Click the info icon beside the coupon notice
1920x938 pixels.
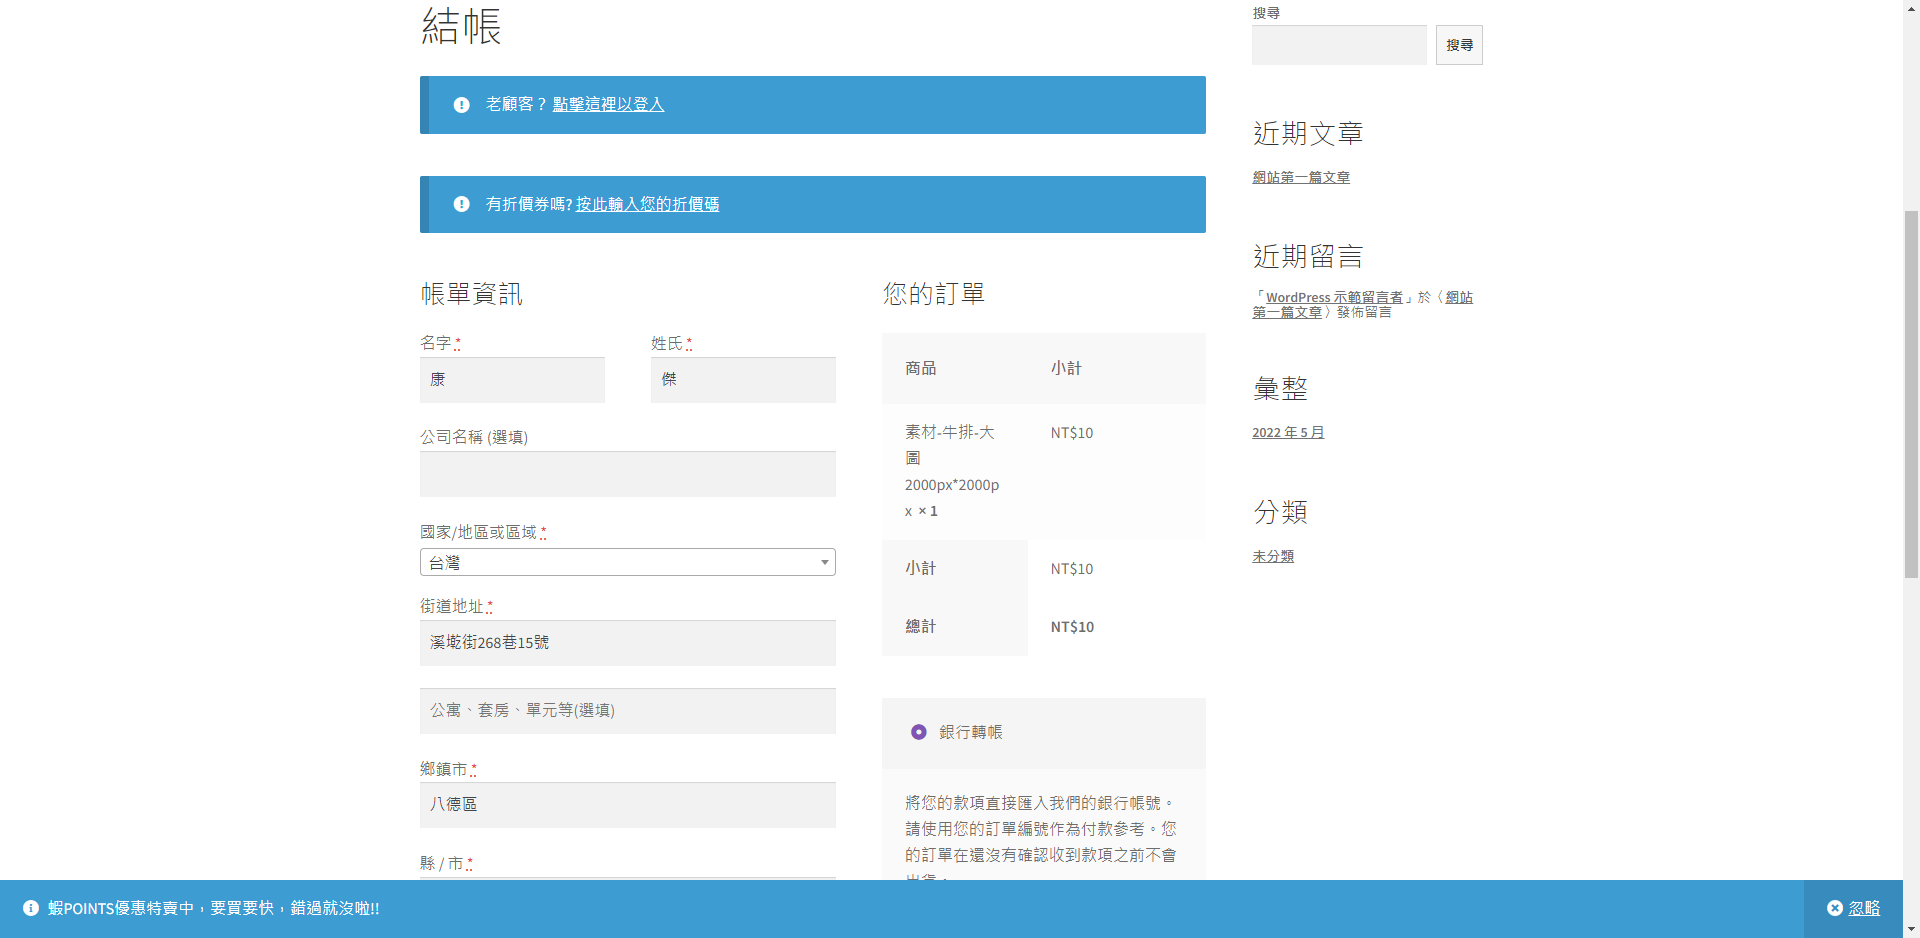[461, 204]
